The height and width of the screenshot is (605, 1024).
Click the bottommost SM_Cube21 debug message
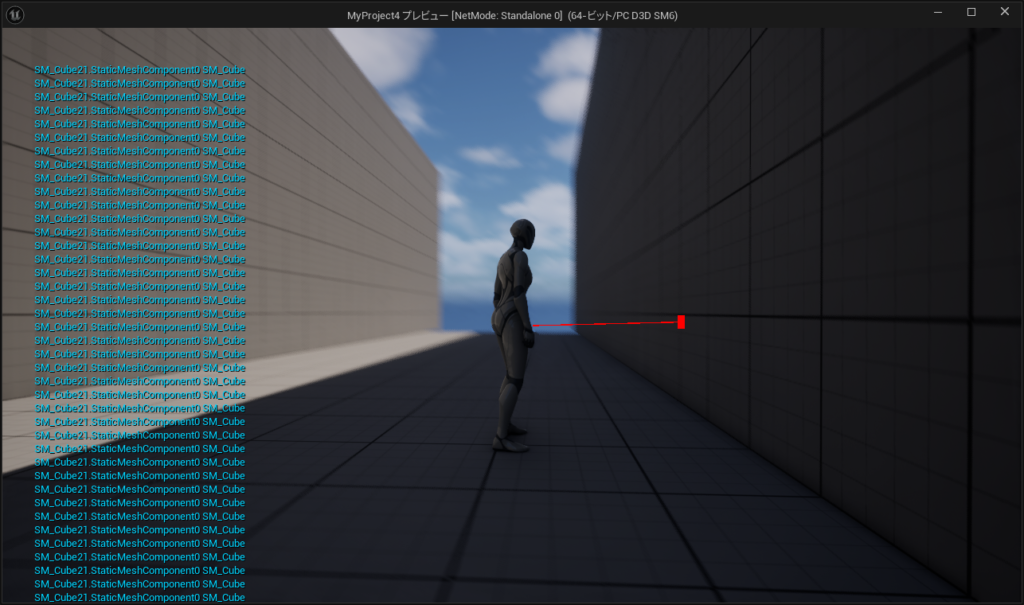(x=139, y=597)
